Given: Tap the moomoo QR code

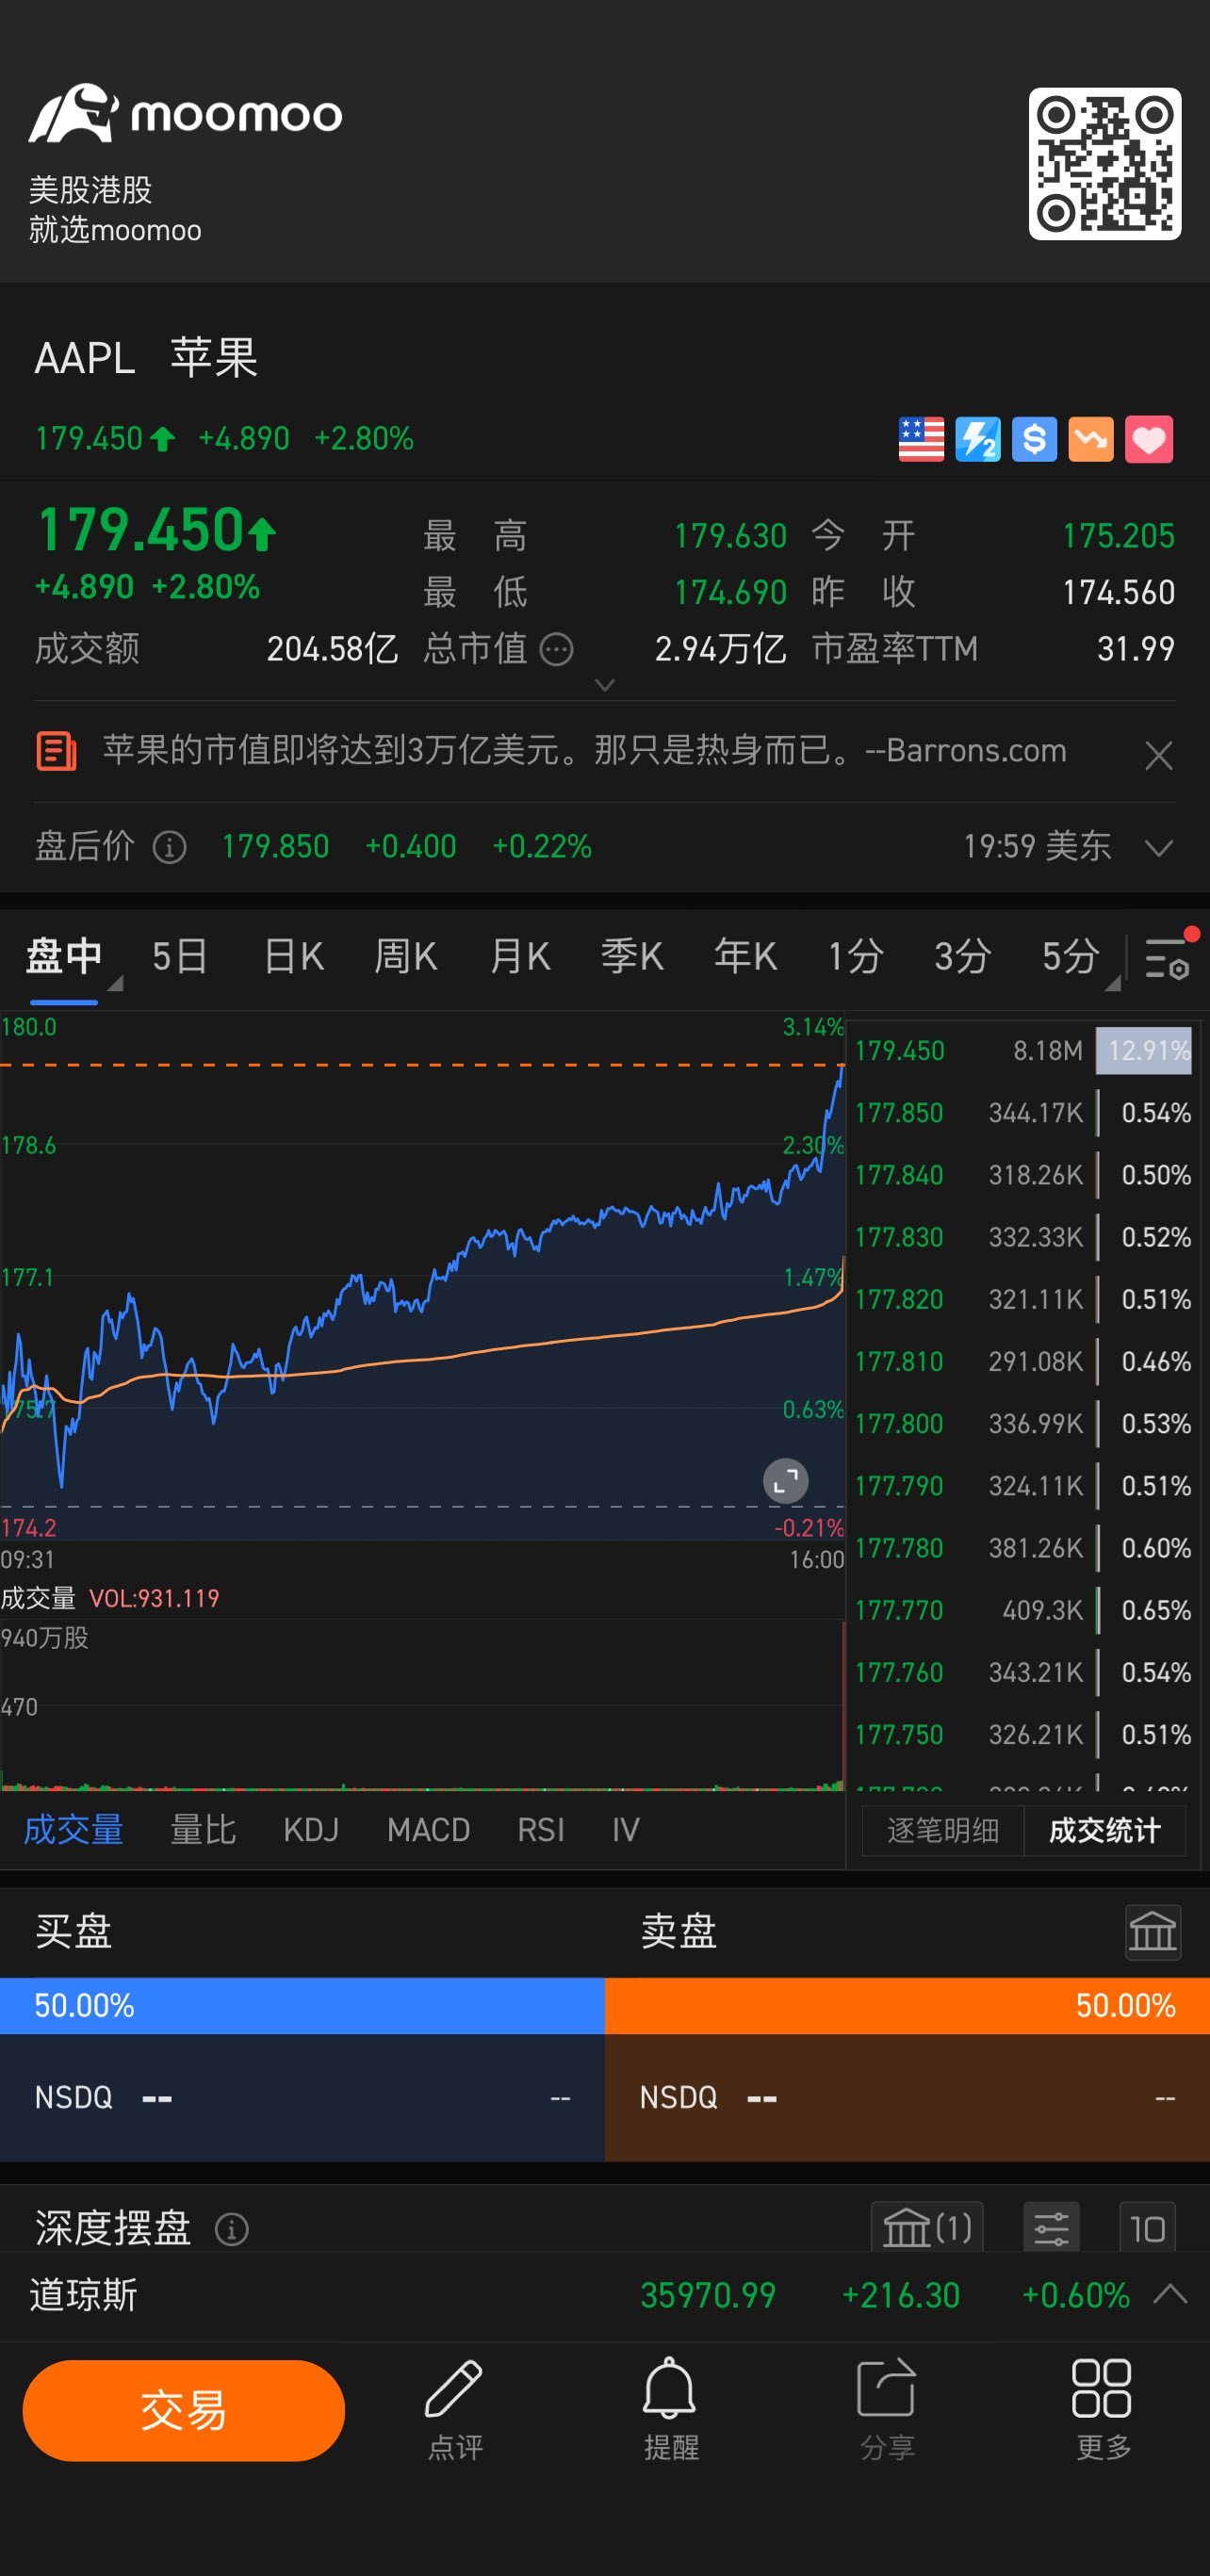Looking at the screenshot, I should [1104, 164].
